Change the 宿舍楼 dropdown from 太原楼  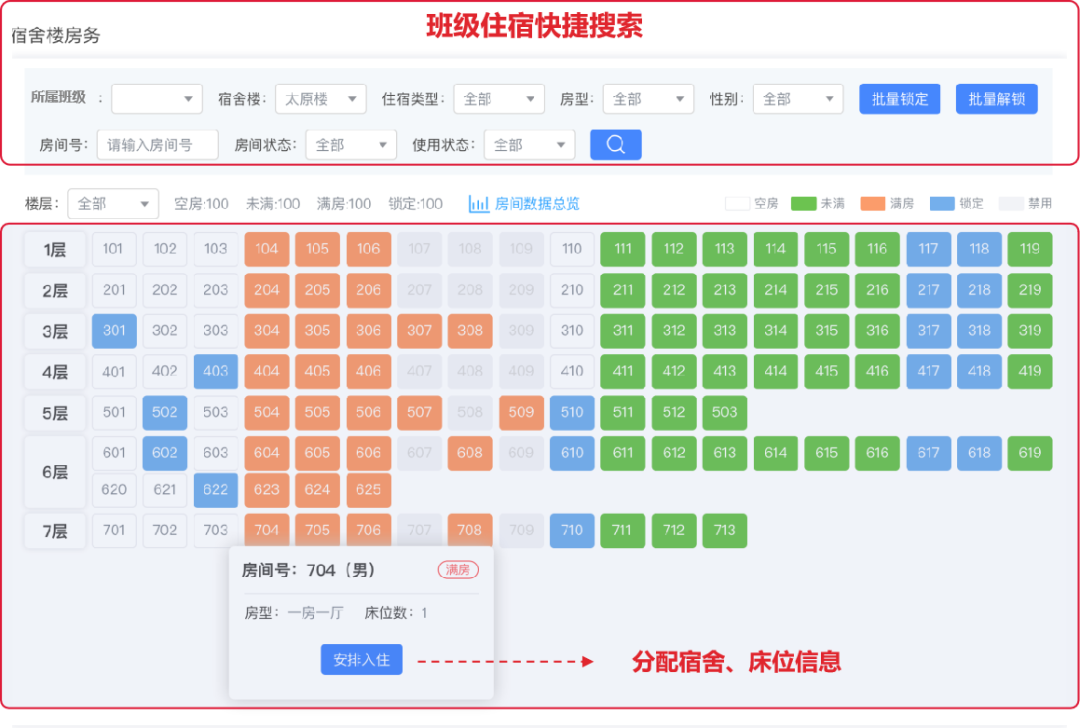tap(320, 99)
